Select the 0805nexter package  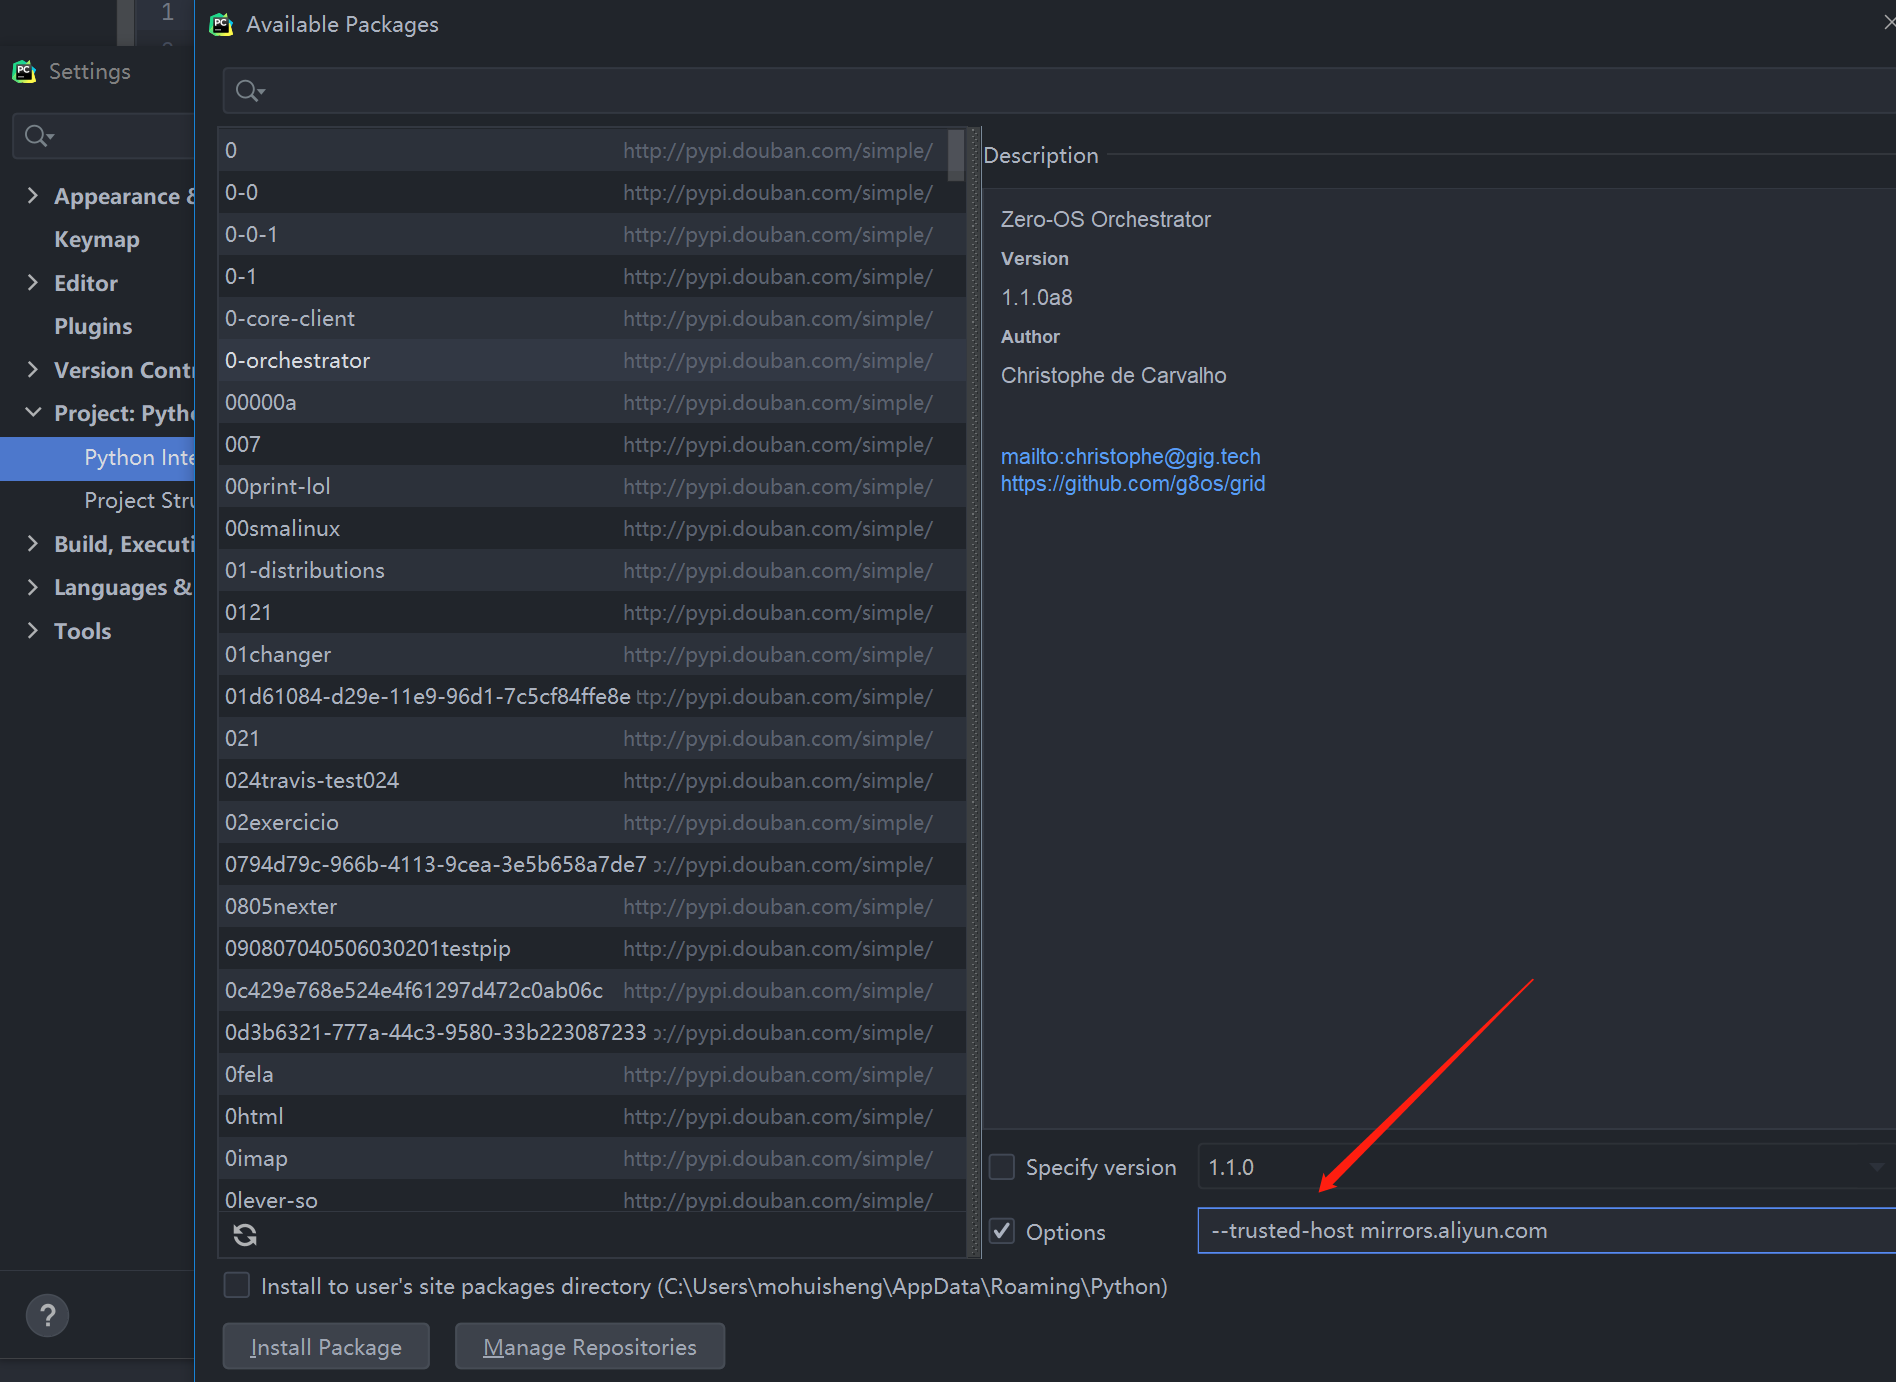click(x=592, y=906)
